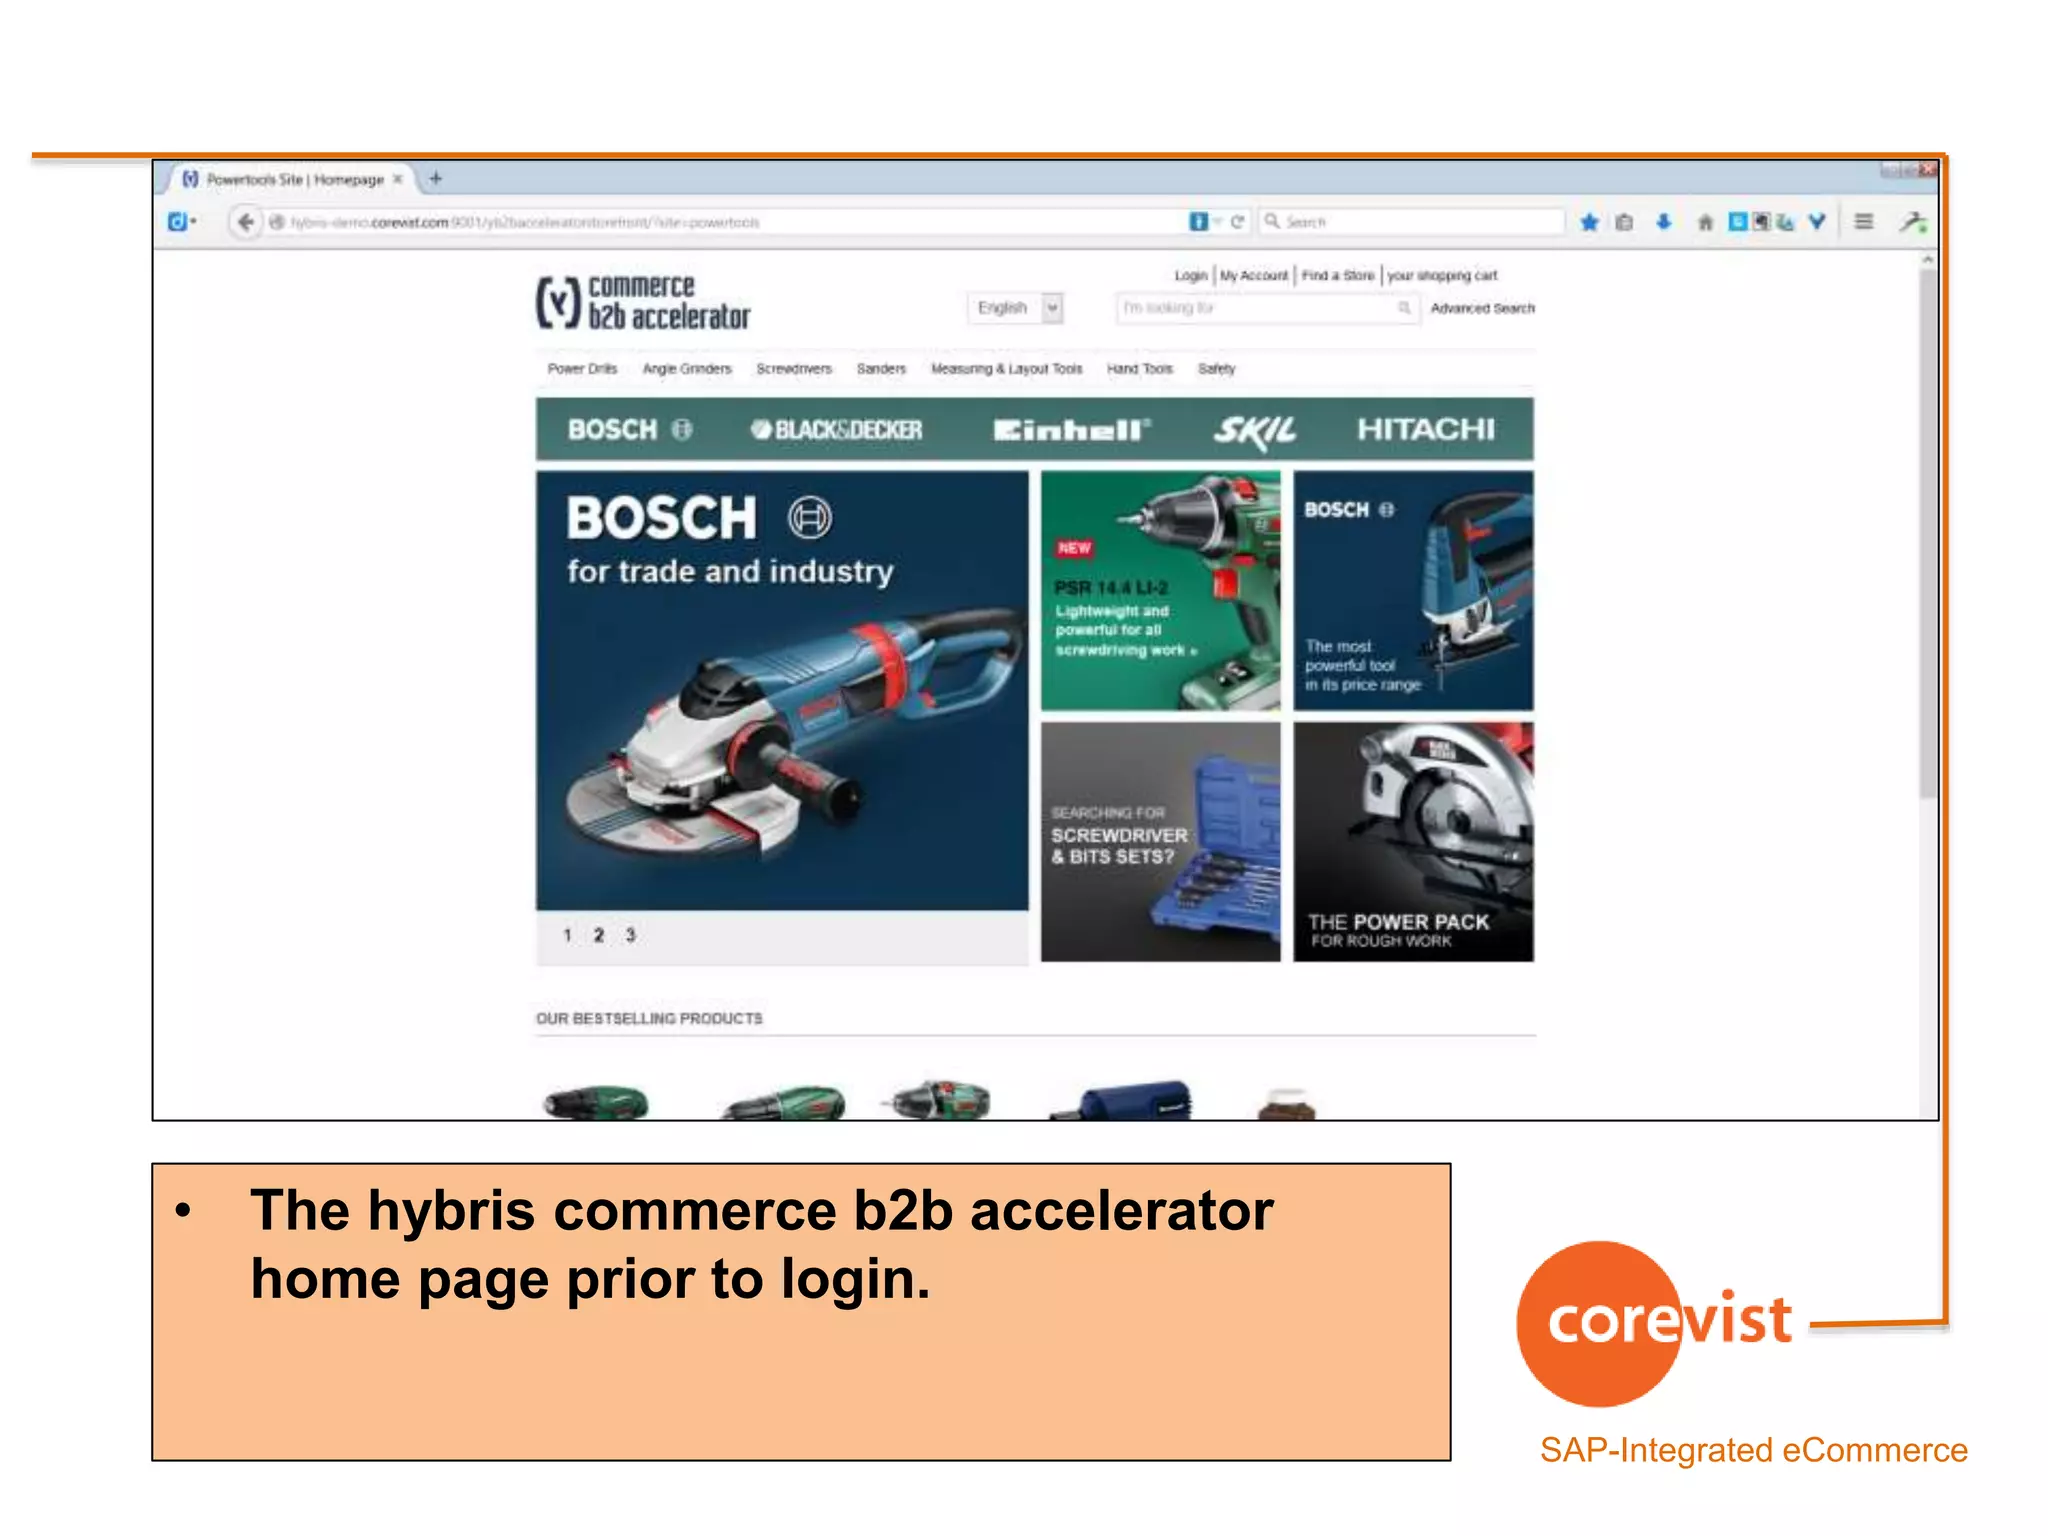
Task: Reload the page with the refresh icon
Action: [x=1238, y=222]
